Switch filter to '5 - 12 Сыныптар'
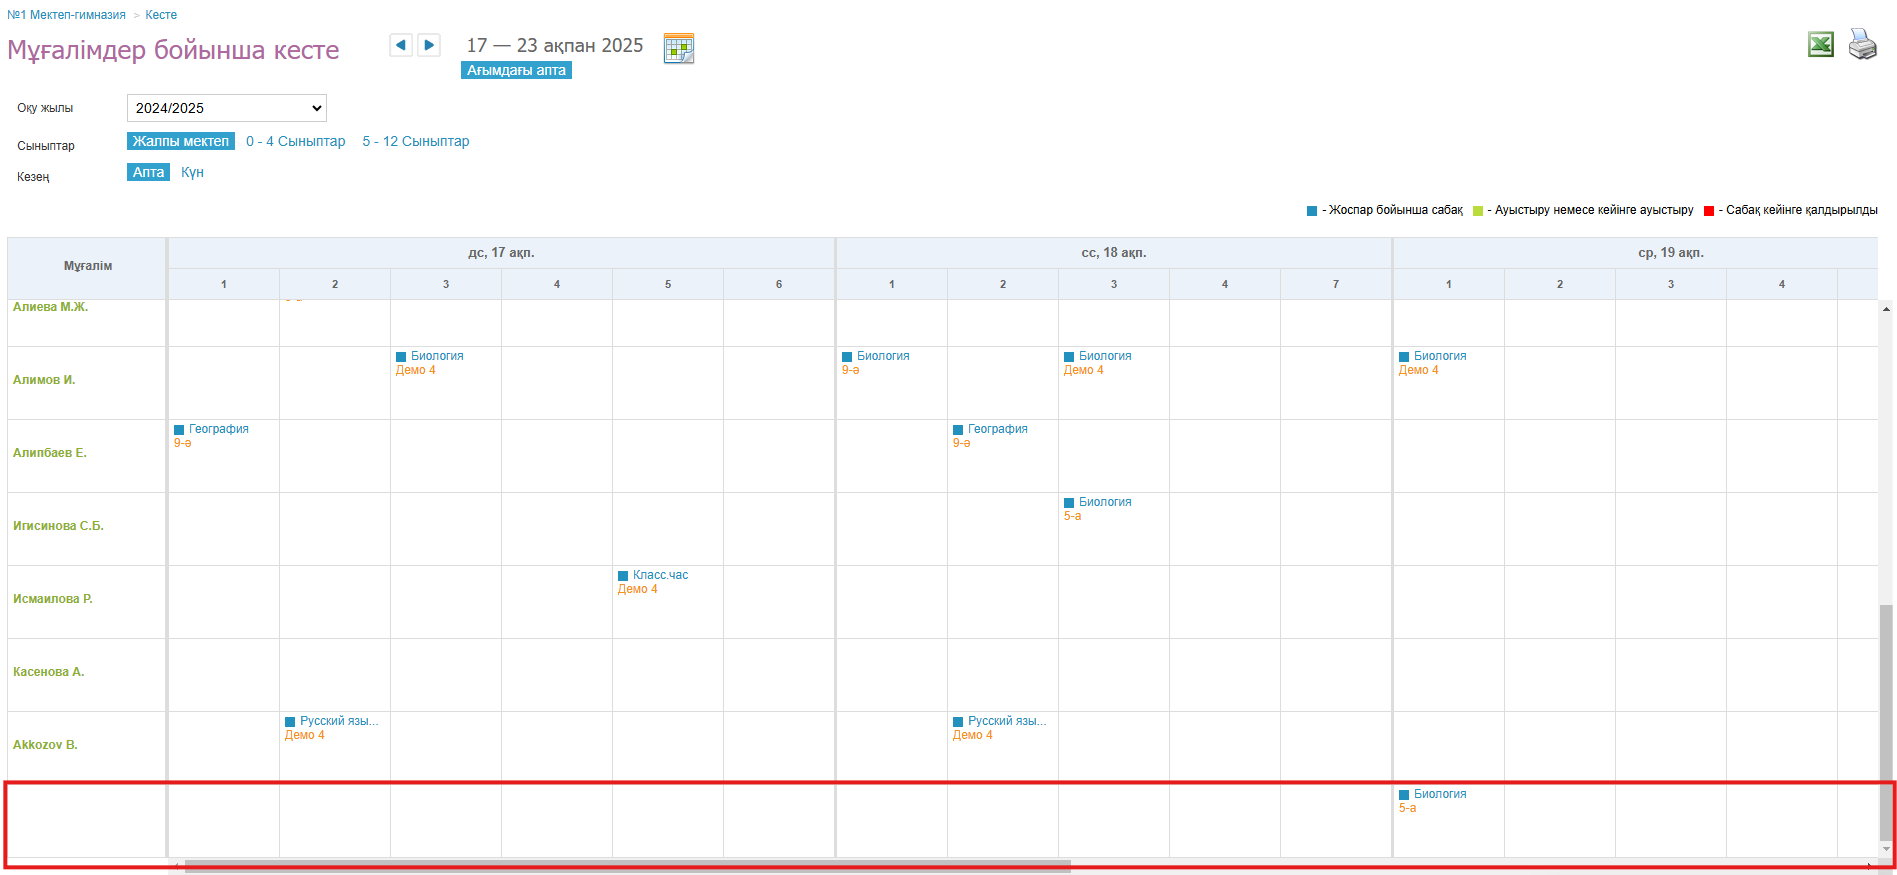This screenshot has height=875, width=1897. click(415, 141)
